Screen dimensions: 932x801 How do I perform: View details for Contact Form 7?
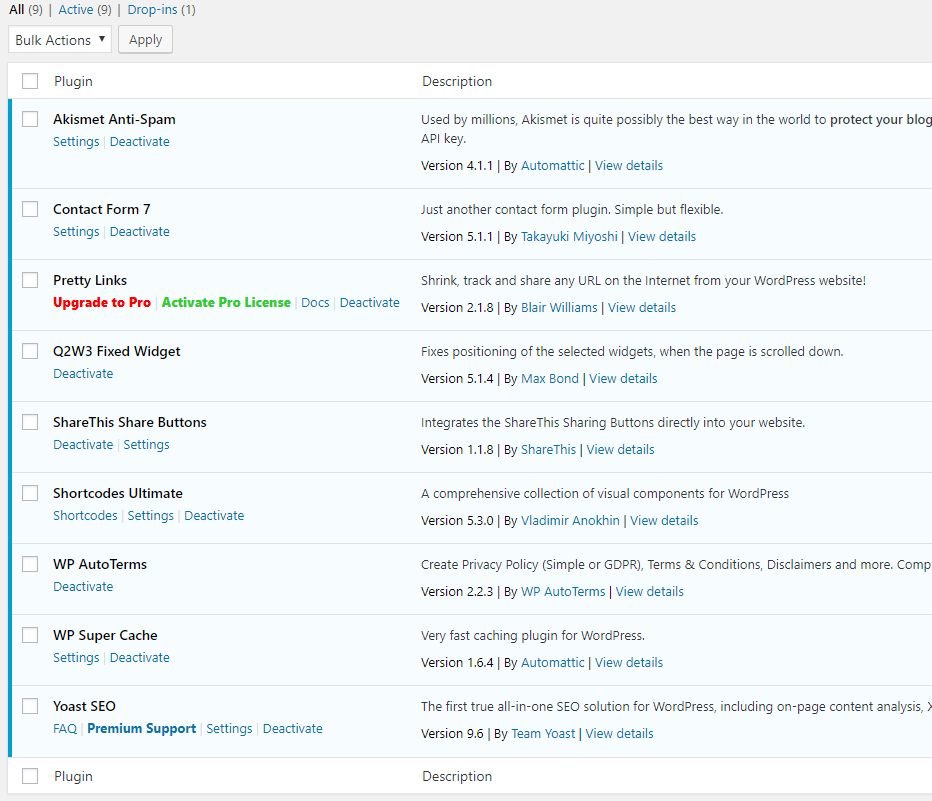[x=662, y=236]
